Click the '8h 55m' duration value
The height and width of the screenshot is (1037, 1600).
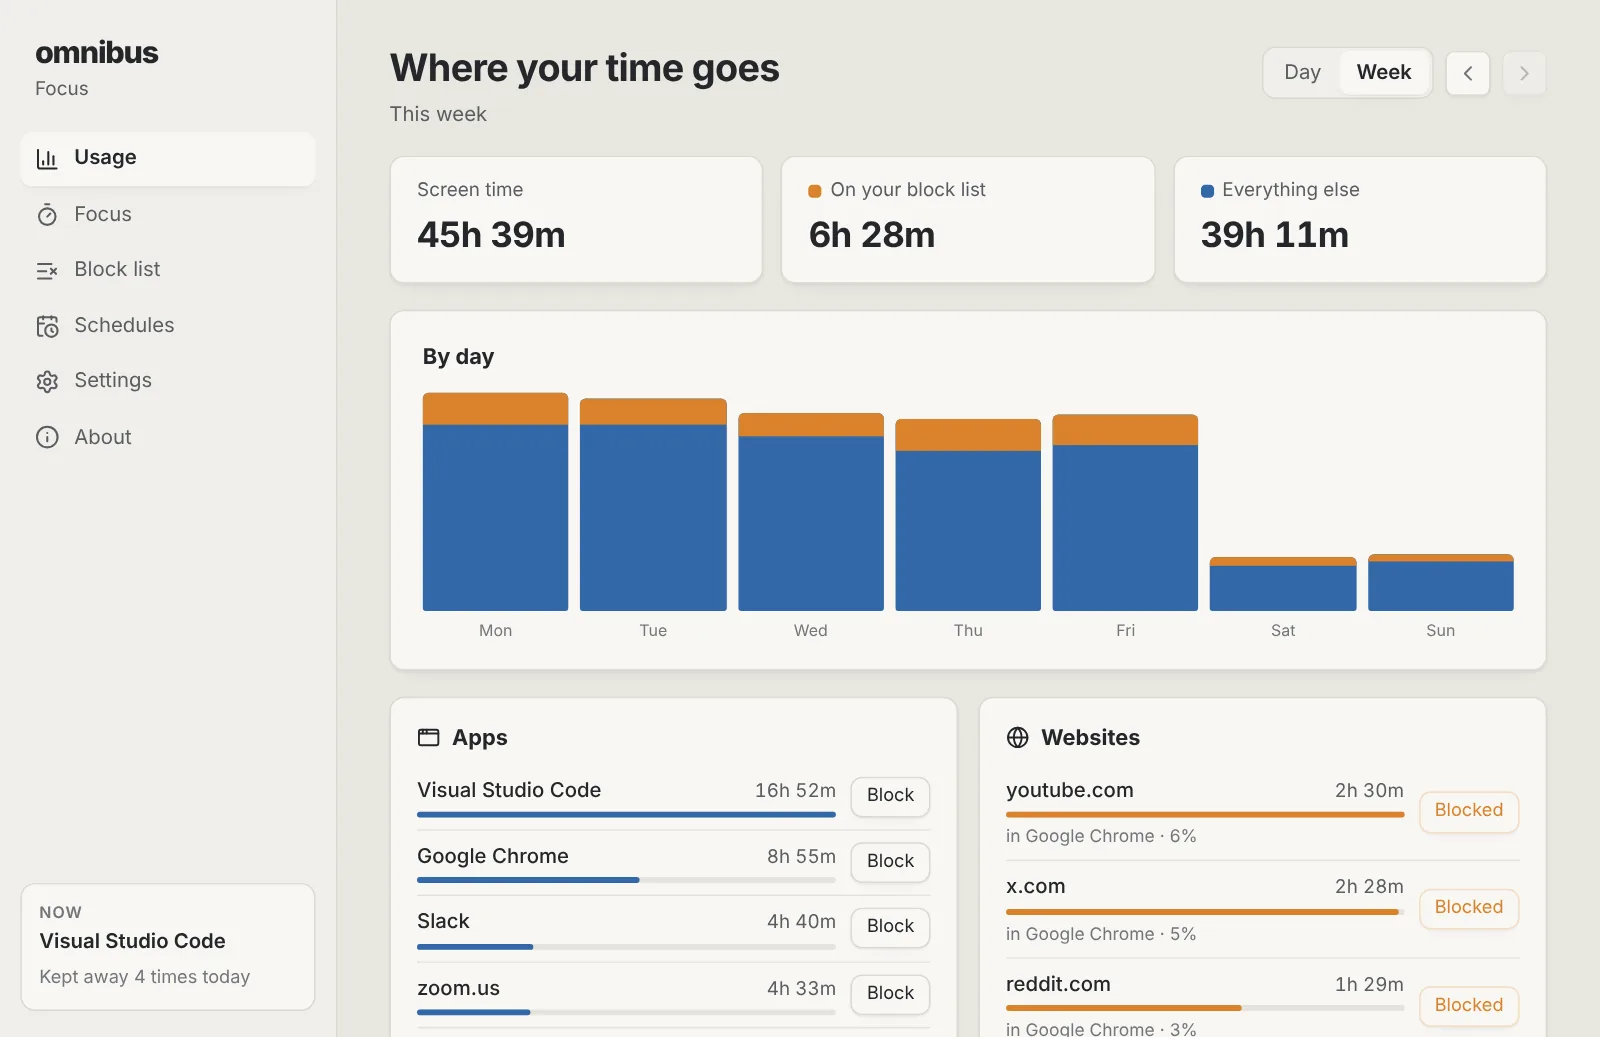801,856
